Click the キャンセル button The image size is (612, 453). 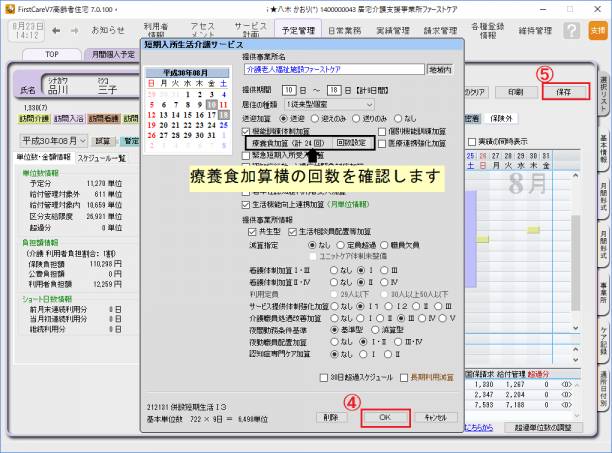pos(435,416)
